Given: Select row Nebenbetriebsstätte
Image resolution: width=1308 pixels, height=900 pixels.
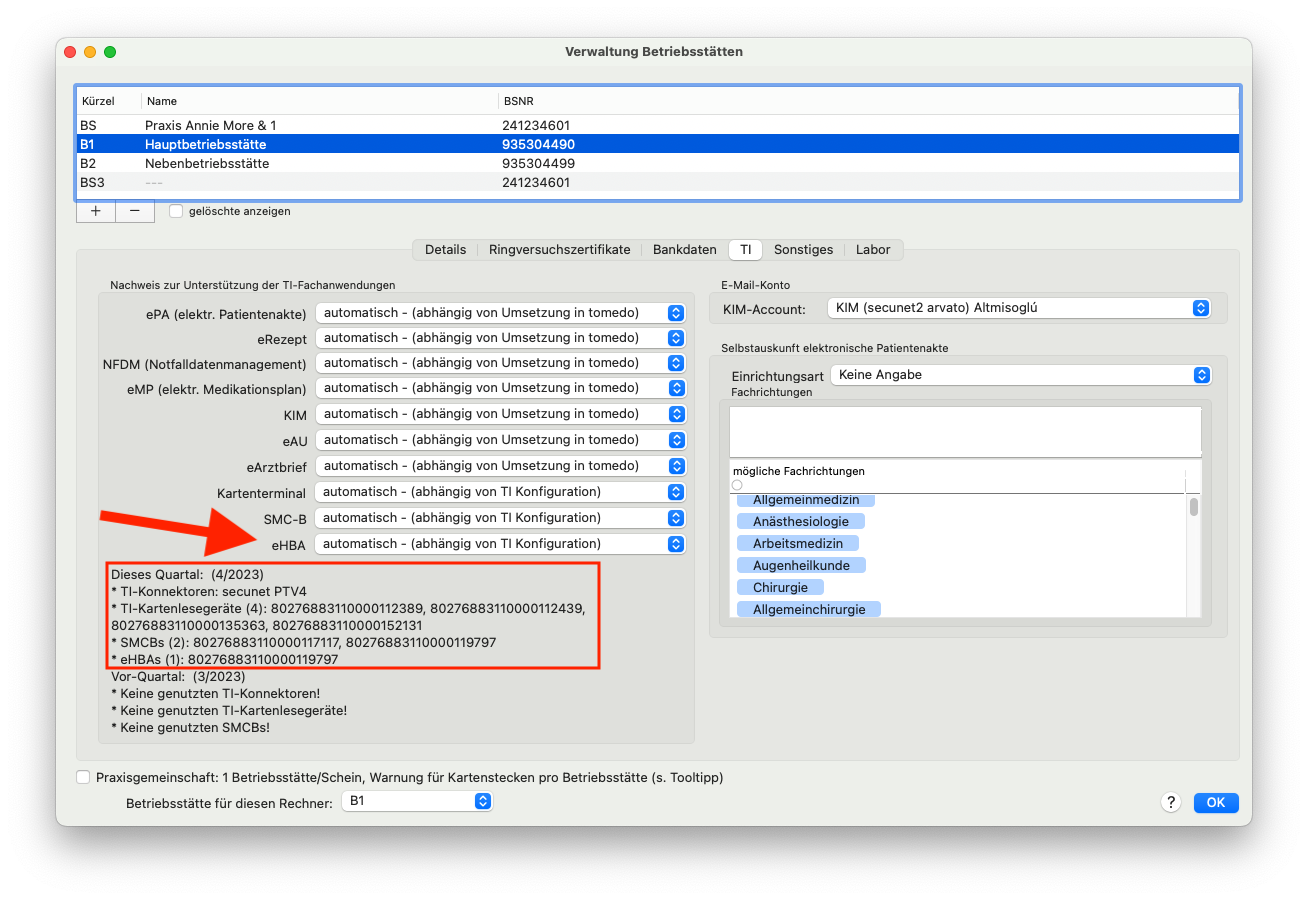Looking at the screenshot, I should click(658, 163).
